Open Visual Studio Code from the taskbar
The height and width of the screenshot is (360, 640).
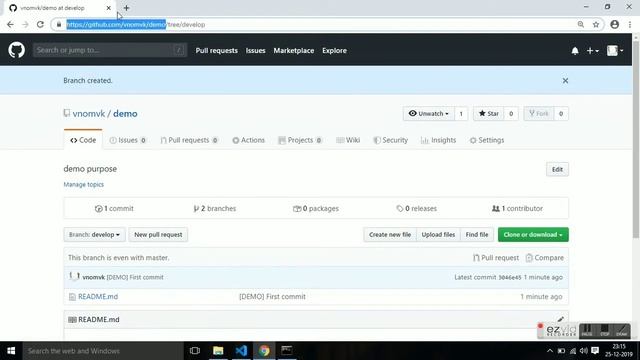[241, 351]
